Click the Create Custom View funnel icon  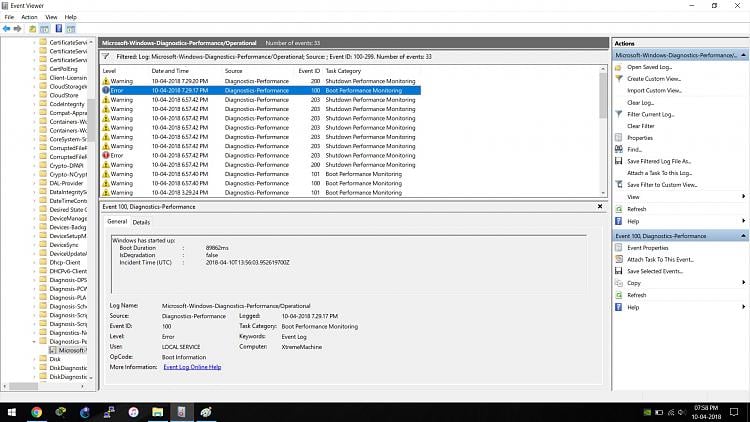click(x=618, y=78)
